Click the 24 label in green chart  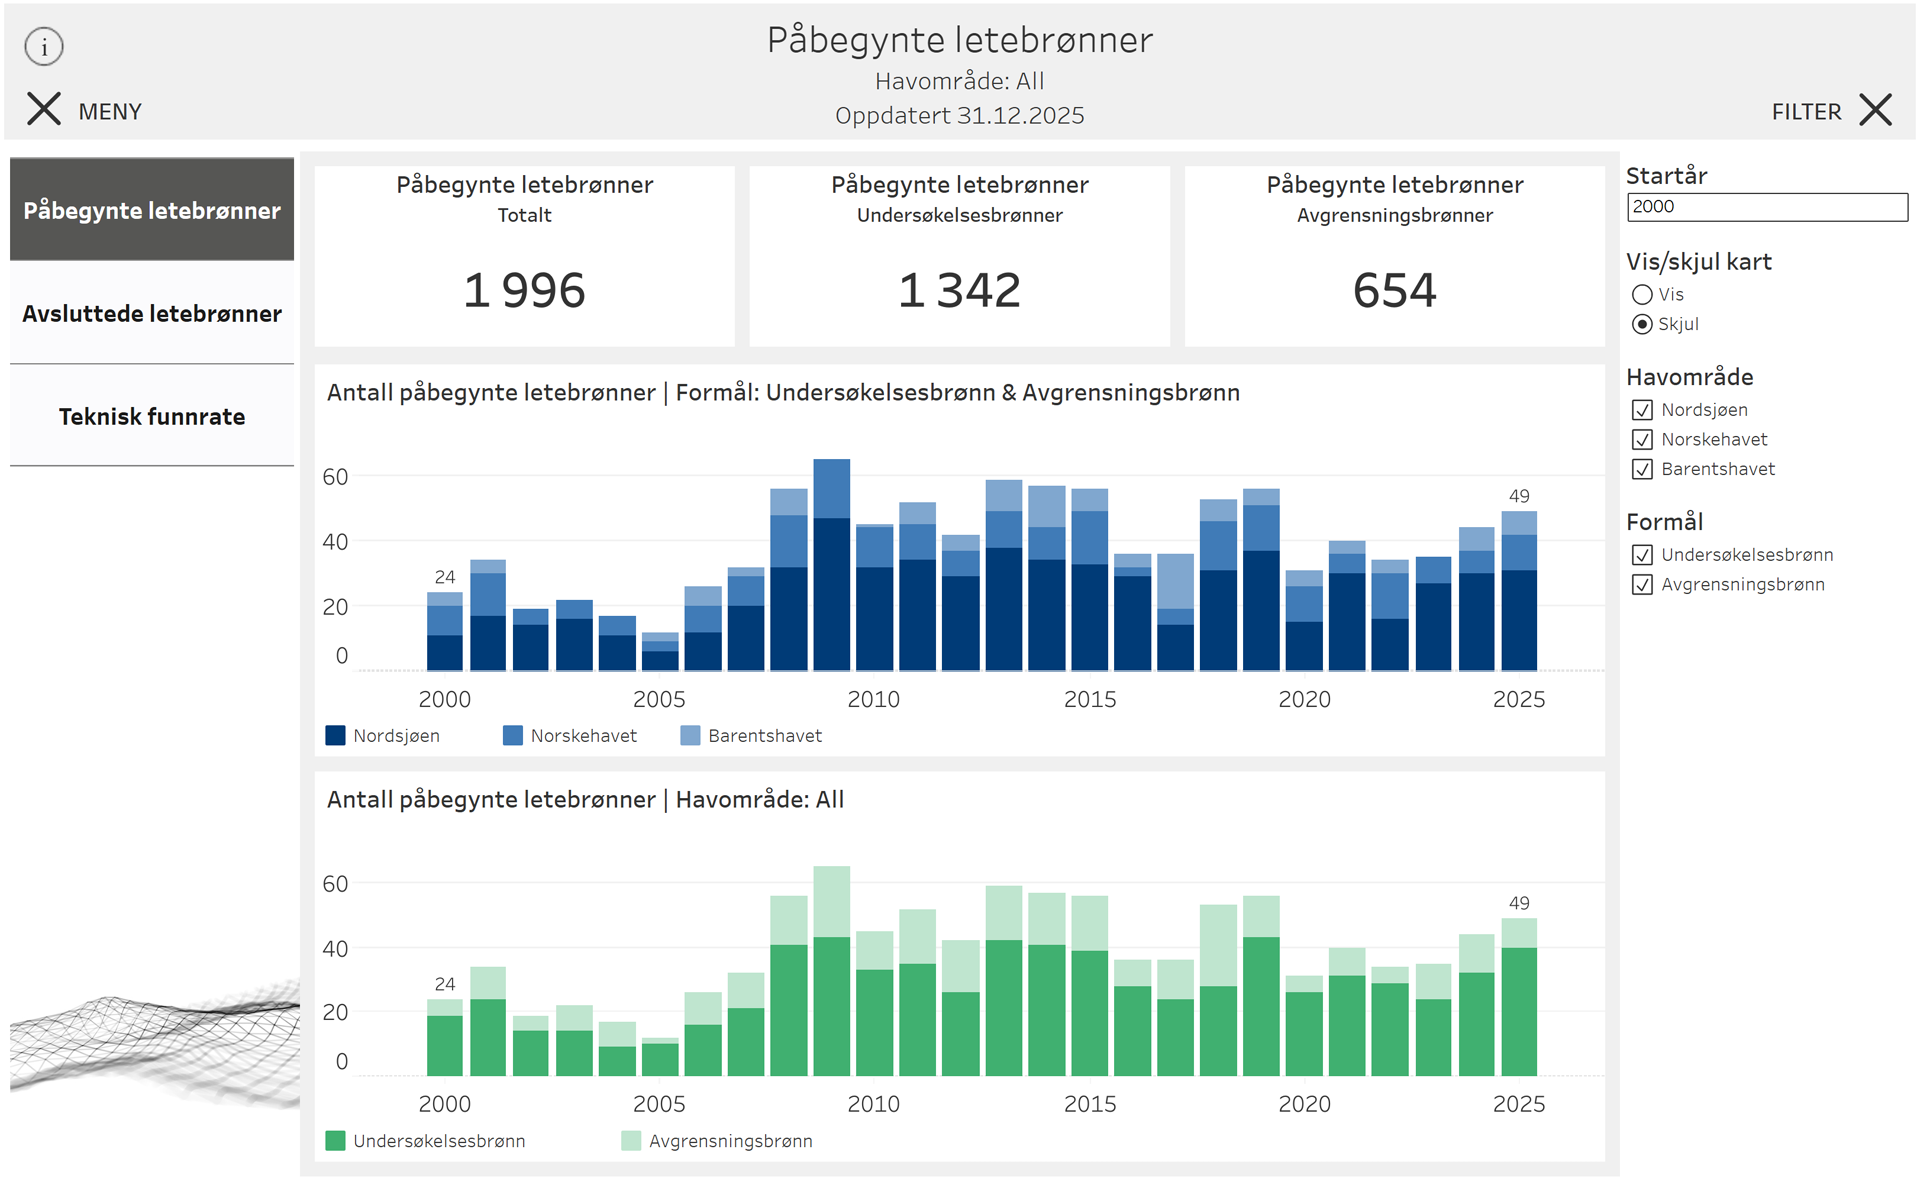445,984
